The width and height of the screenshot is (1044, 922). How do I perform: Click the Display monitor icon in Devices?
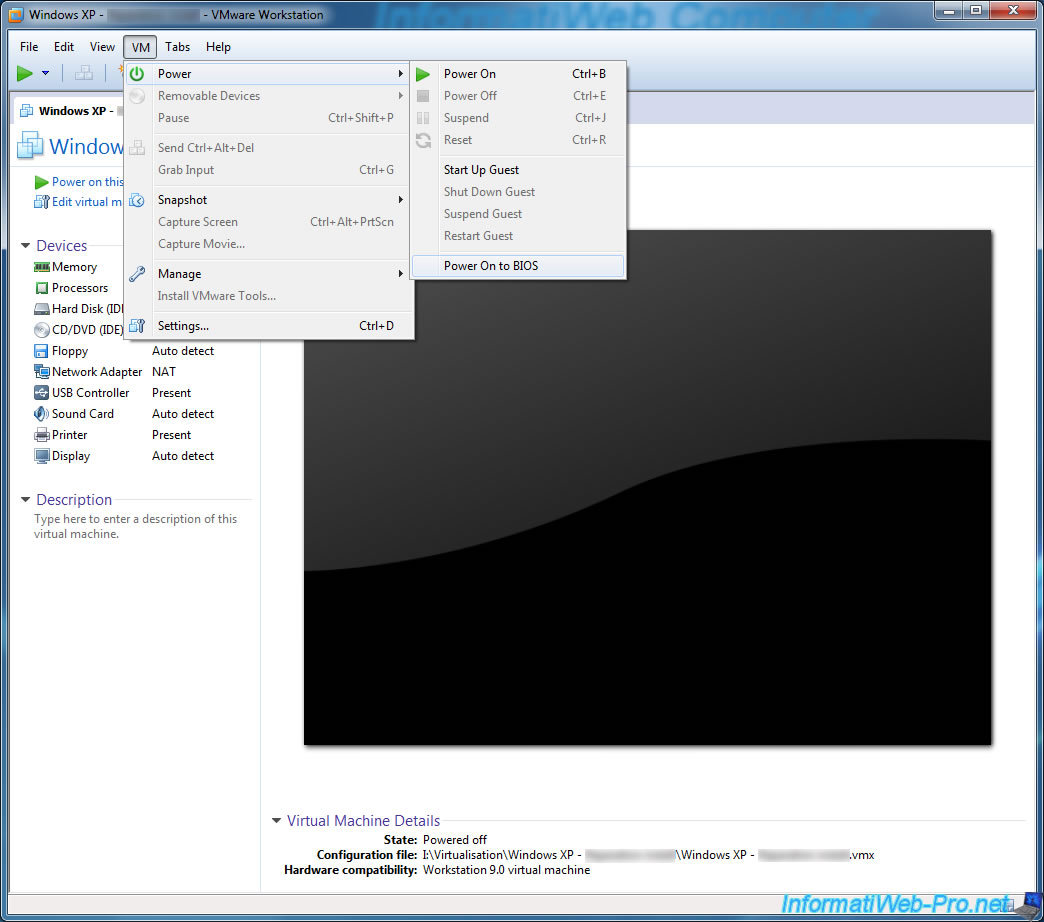coord(41,456)
